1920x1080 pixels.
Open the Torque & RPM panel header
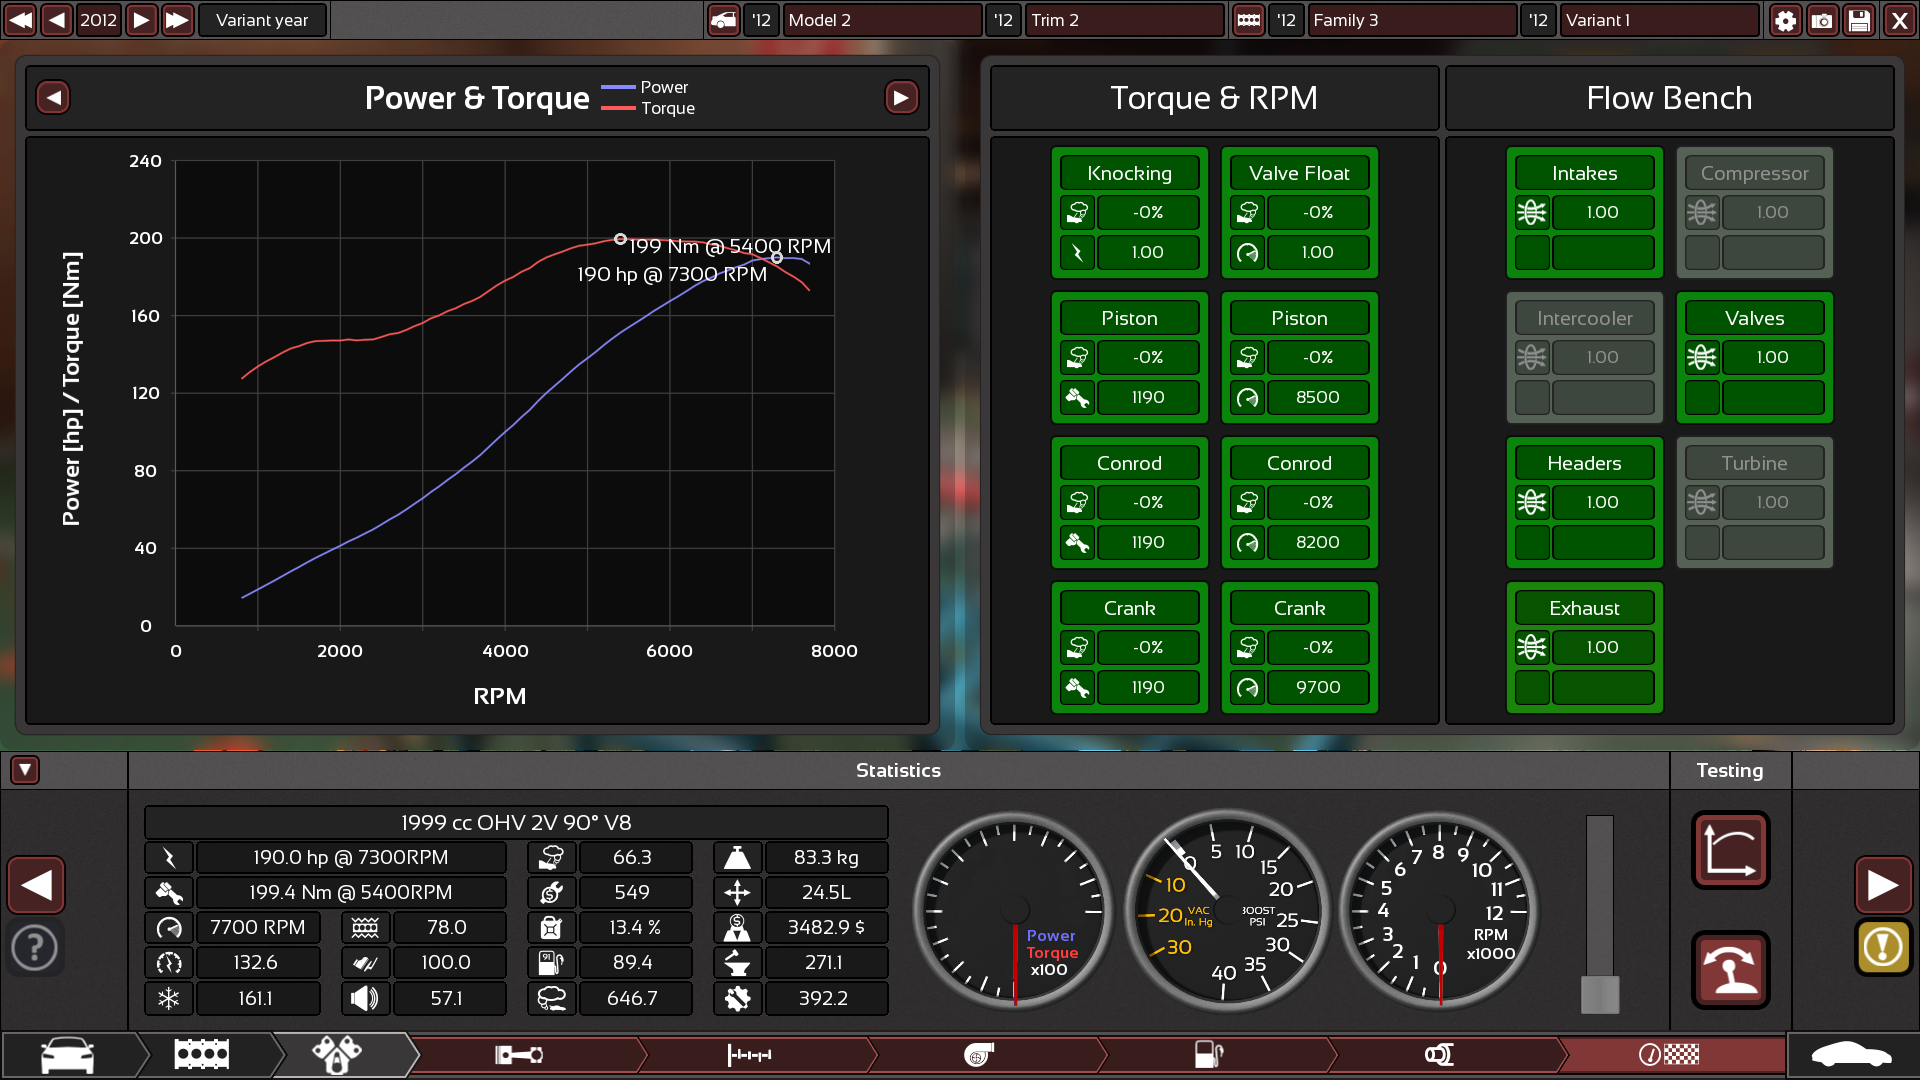point(1214,98)
